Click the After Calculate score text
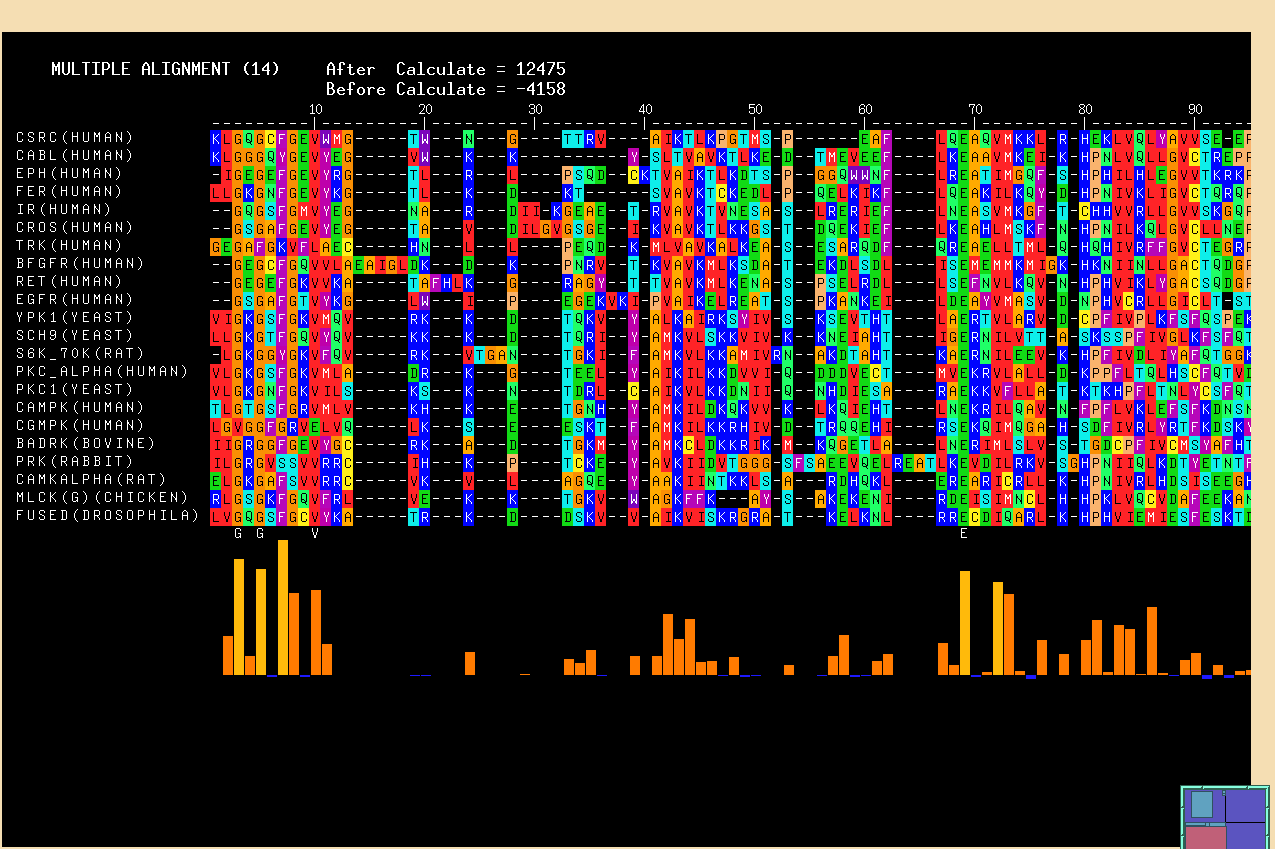Image resolution: width=1275 pixels, height=849 pixels. [445, 70]
